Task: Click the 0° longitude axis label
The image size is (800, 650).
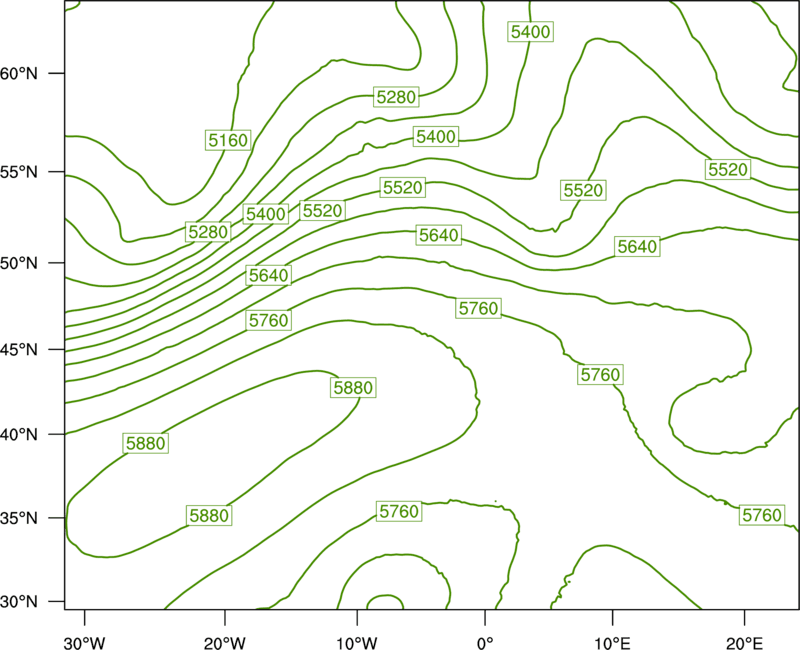Action: tap(485, 643)
